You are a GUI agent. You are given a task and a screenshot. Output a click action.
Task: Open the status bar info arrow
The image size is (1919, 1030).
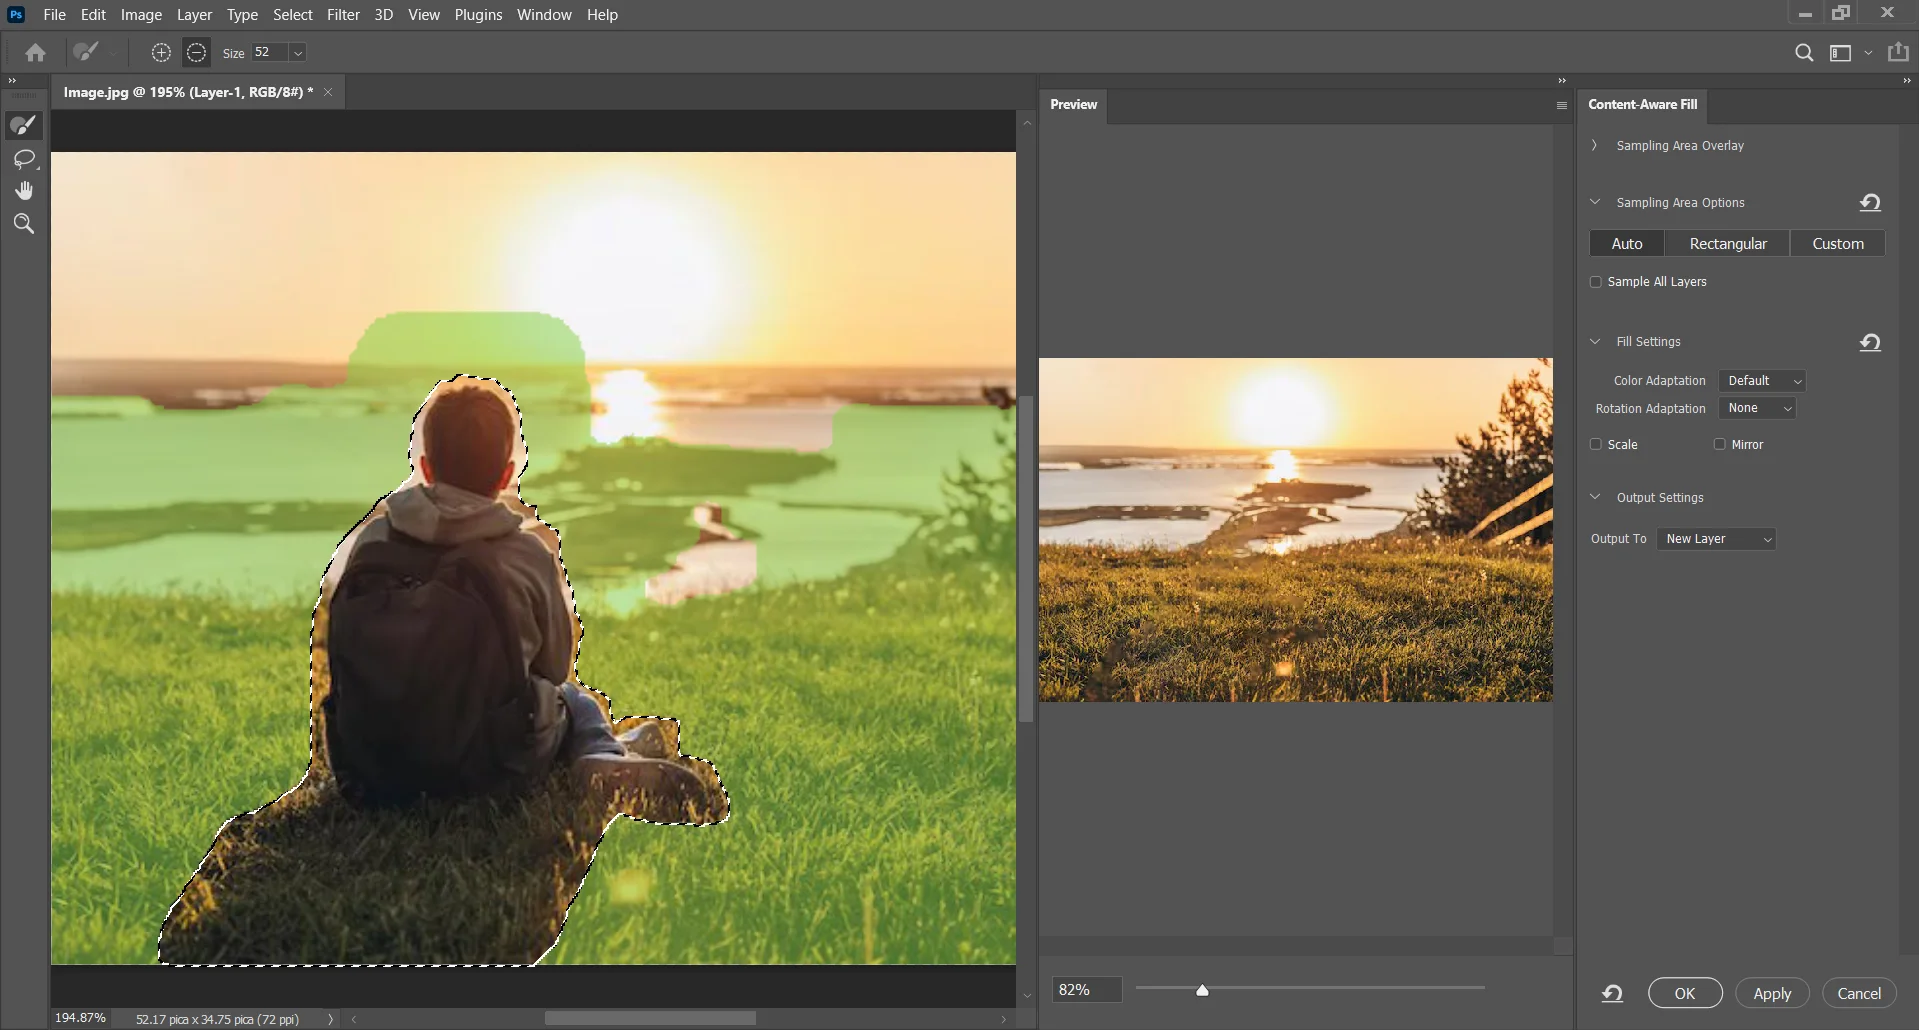(x=330, y=1019)
